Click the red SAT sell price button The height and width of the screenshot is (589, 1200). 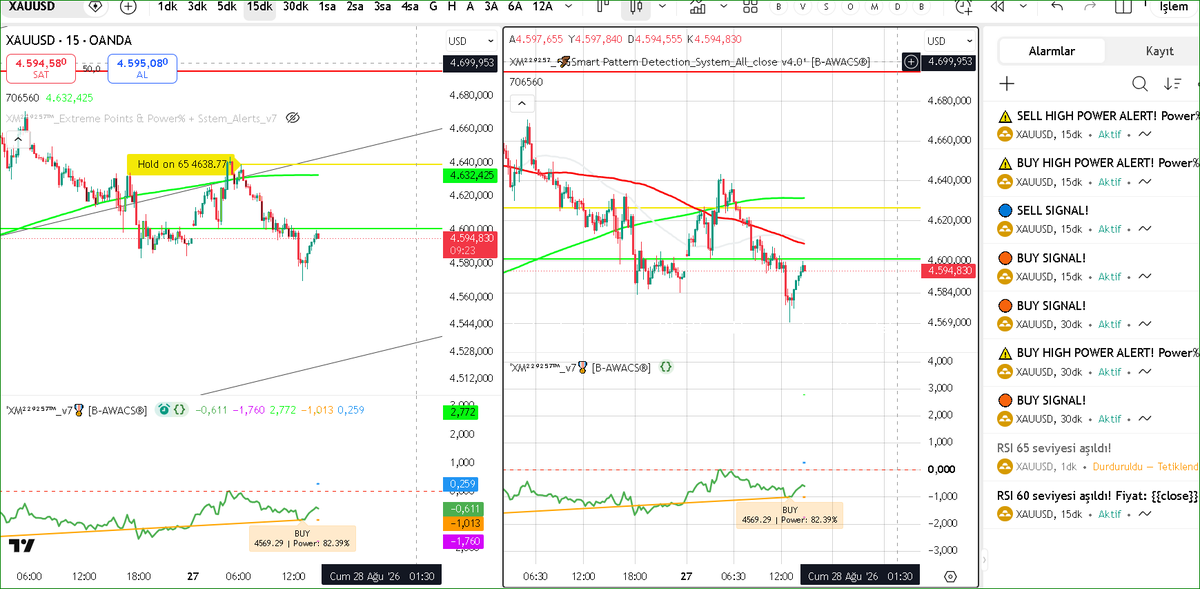point(40,68)
